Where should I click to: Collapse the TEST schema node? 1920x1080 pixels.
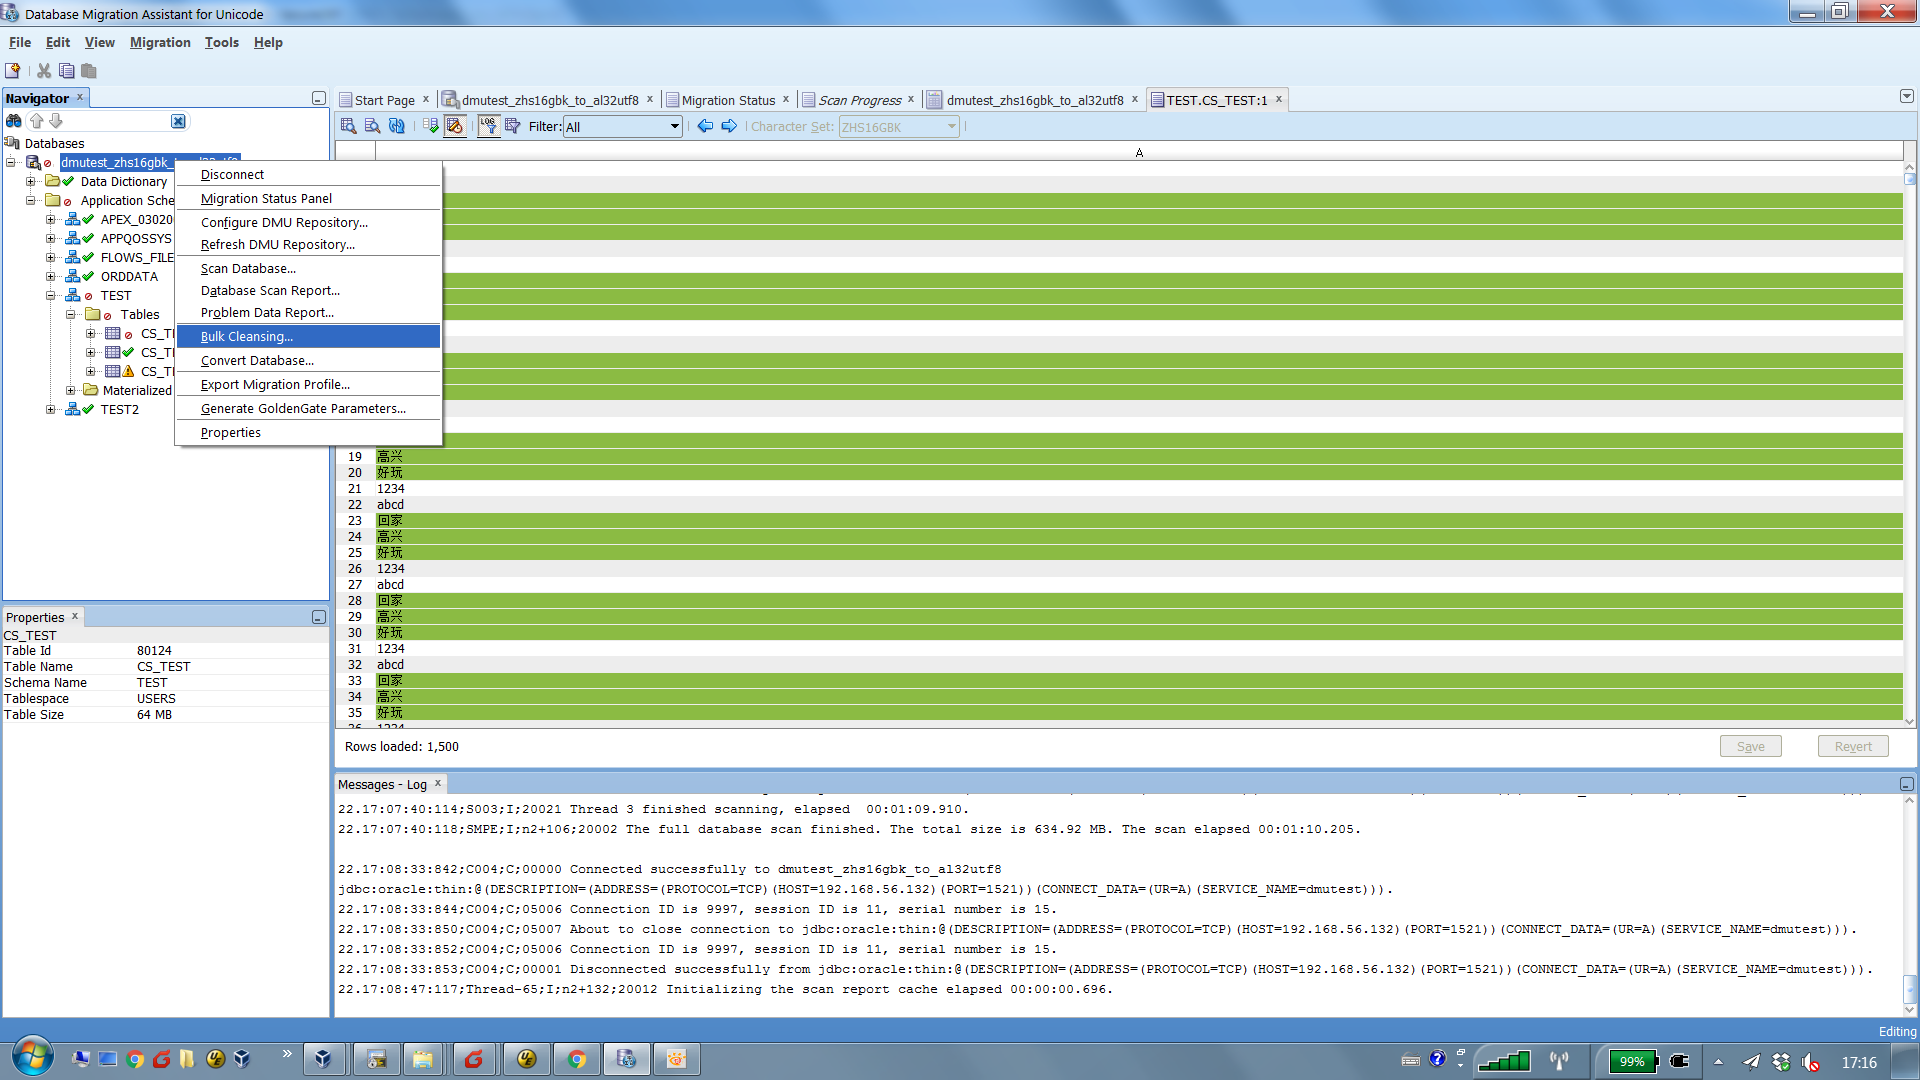click(x=51, y=295)
